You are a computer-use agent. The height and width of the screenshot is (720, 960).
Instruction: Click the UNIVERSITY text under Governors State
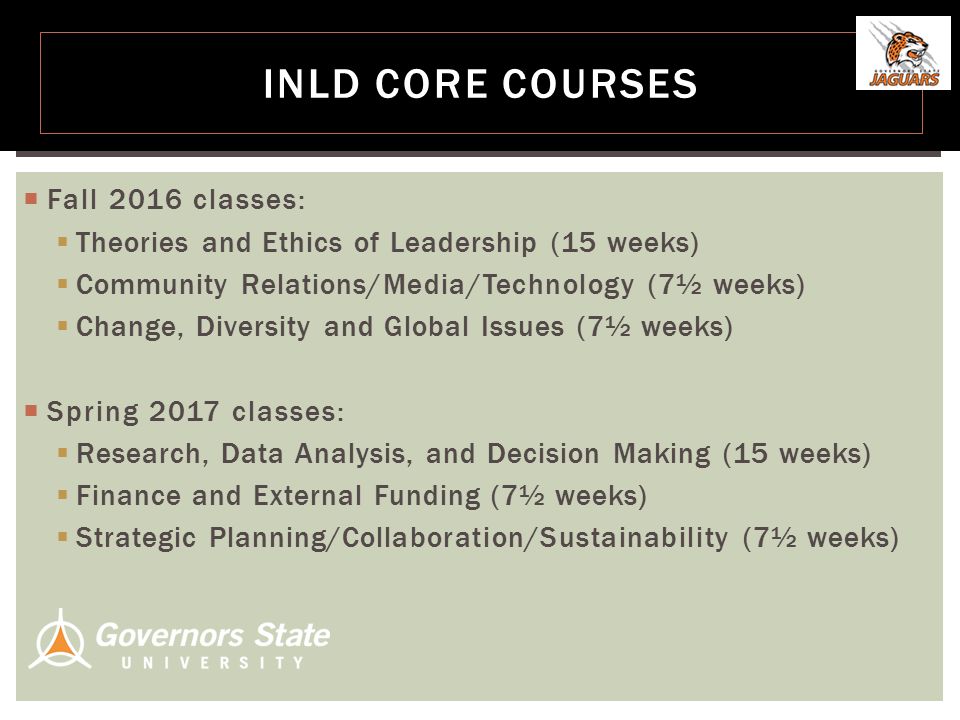pos(212,663)
